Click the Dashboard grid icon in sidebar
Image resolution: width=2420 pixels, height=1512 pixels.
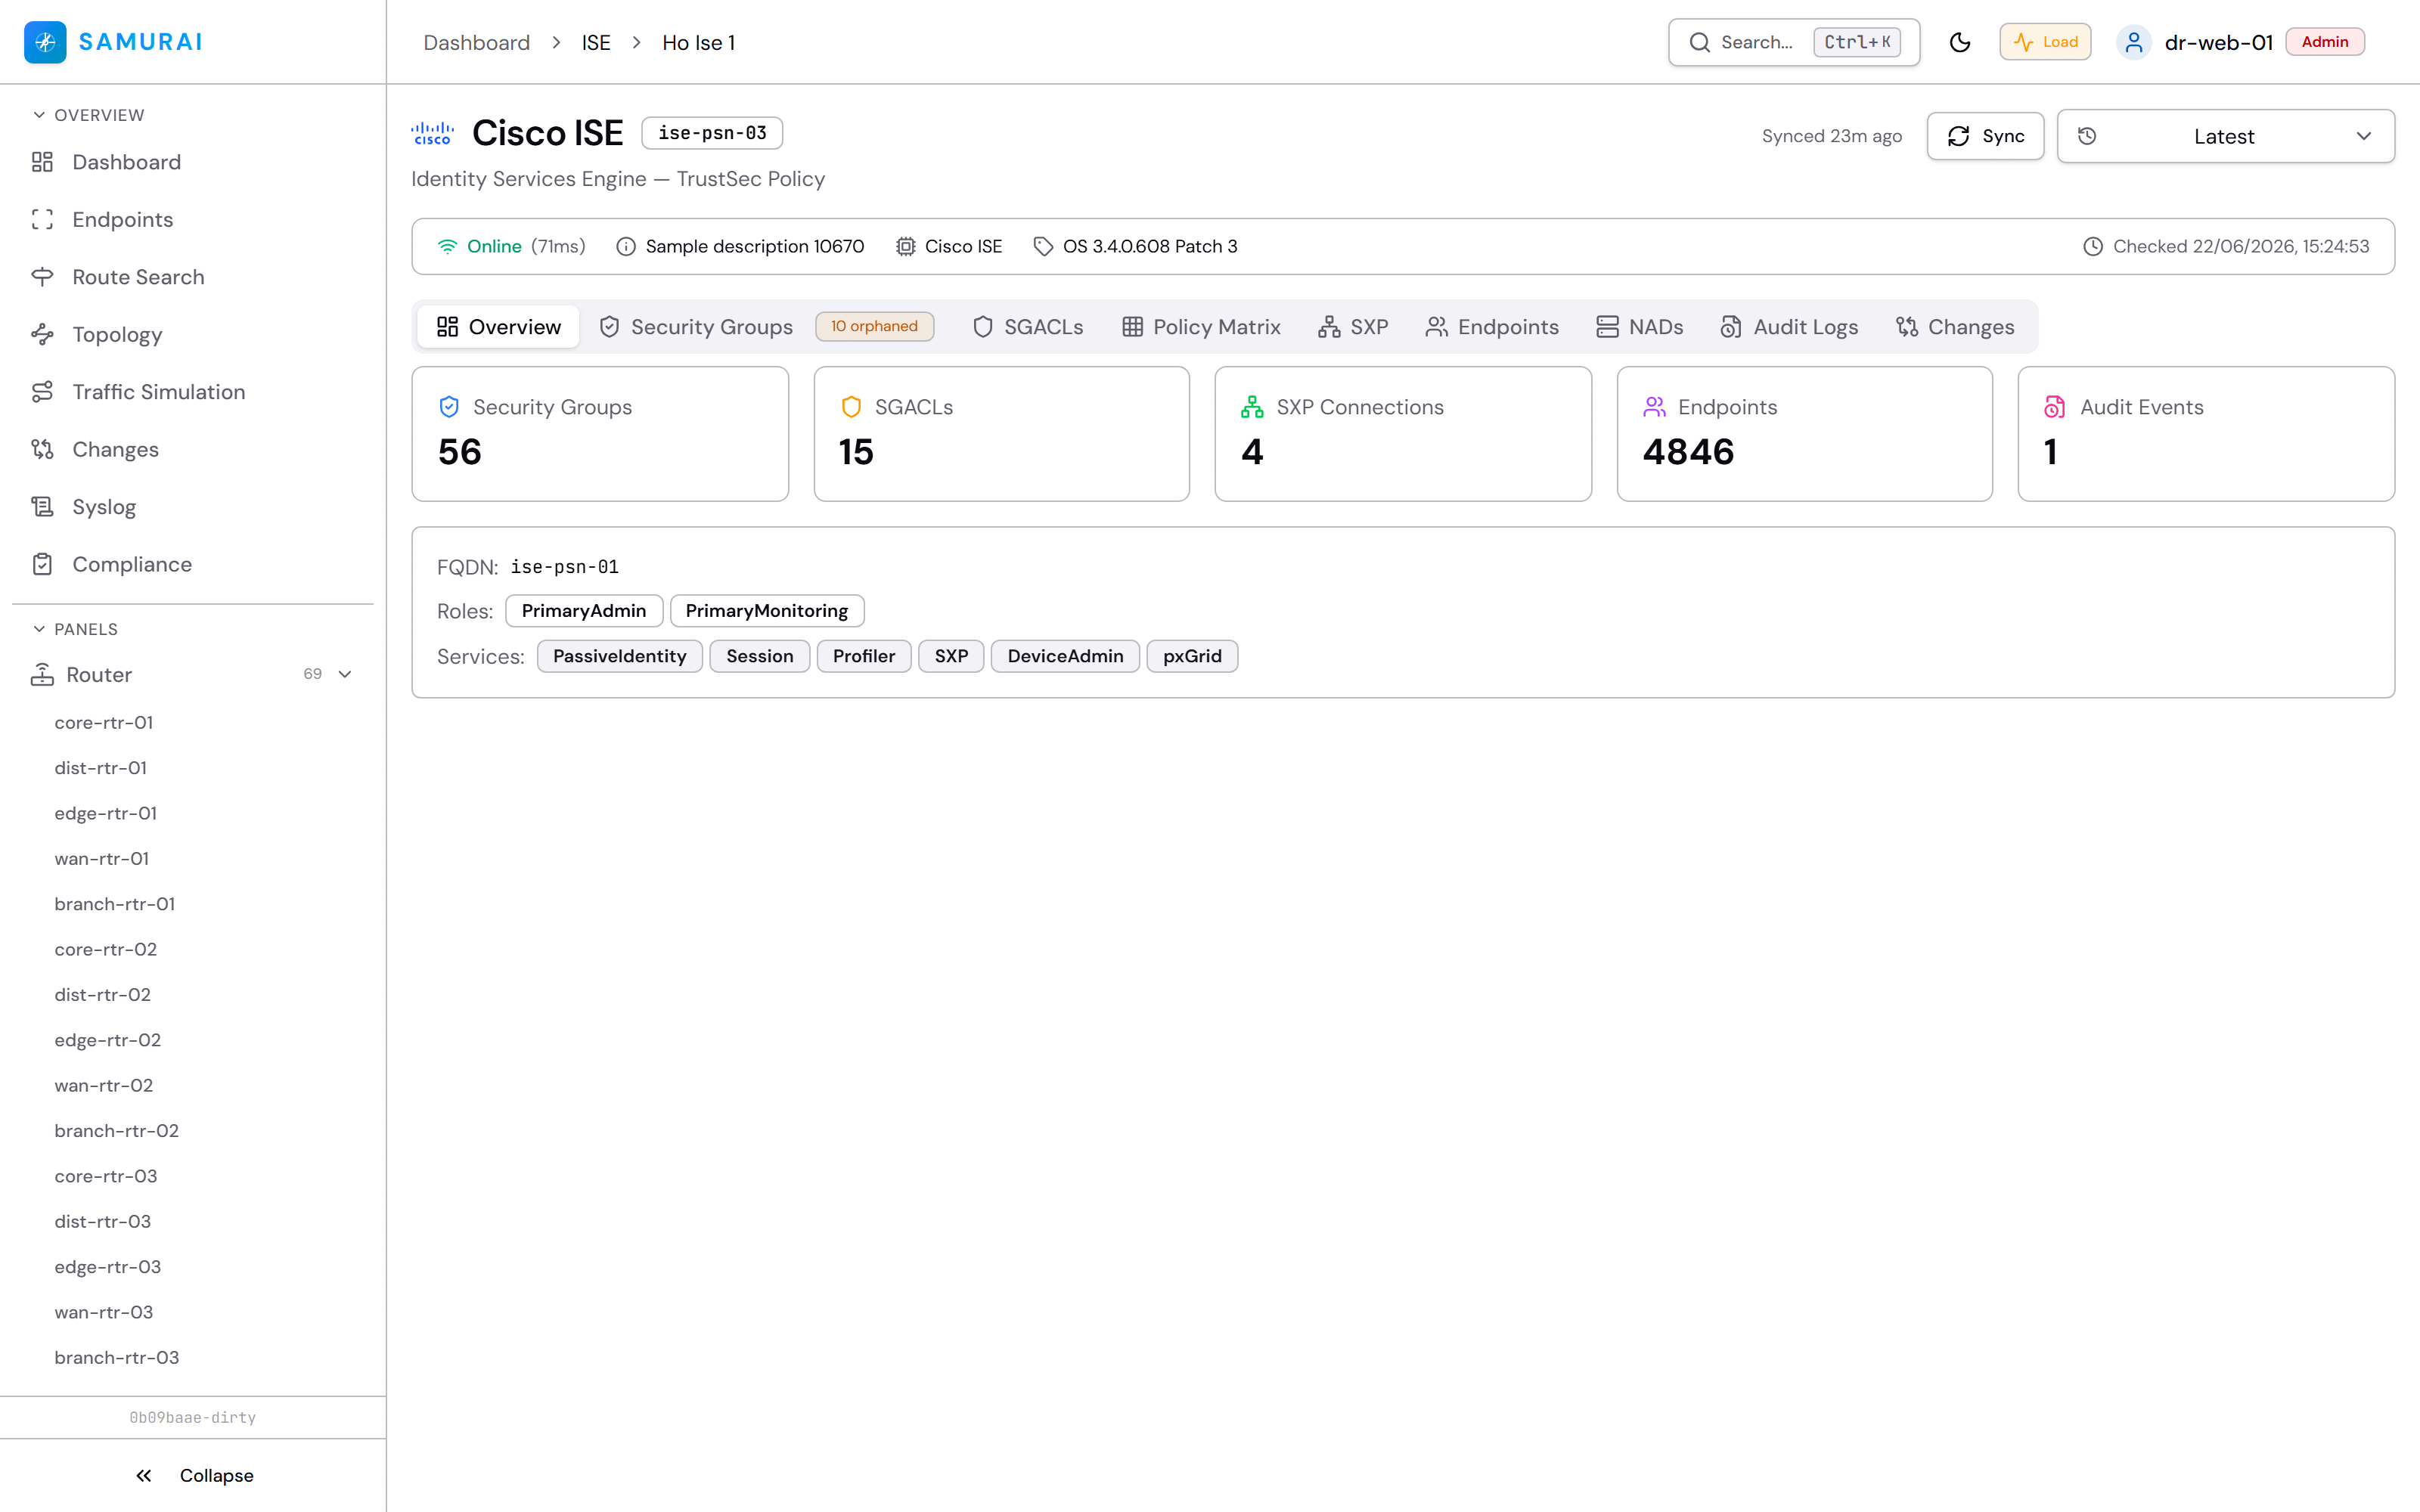pos(42,162)
